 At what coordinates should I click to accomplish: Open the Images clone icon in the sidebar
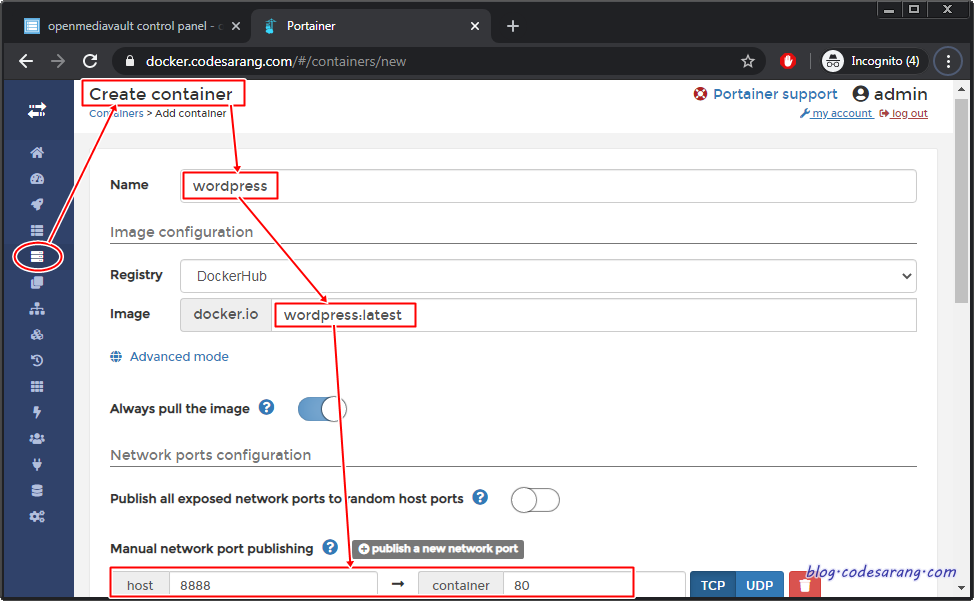37,282
